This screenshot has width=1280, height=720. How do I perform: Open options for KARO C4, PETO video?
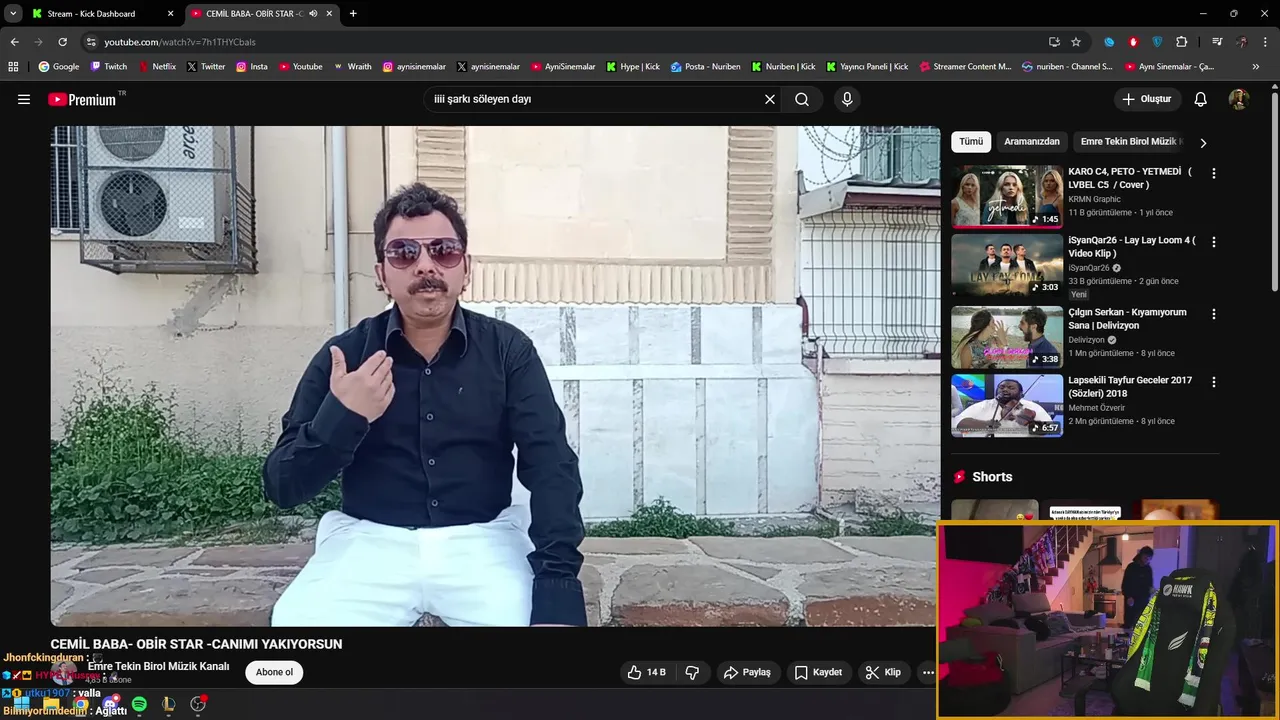[x=1214, y=173]
